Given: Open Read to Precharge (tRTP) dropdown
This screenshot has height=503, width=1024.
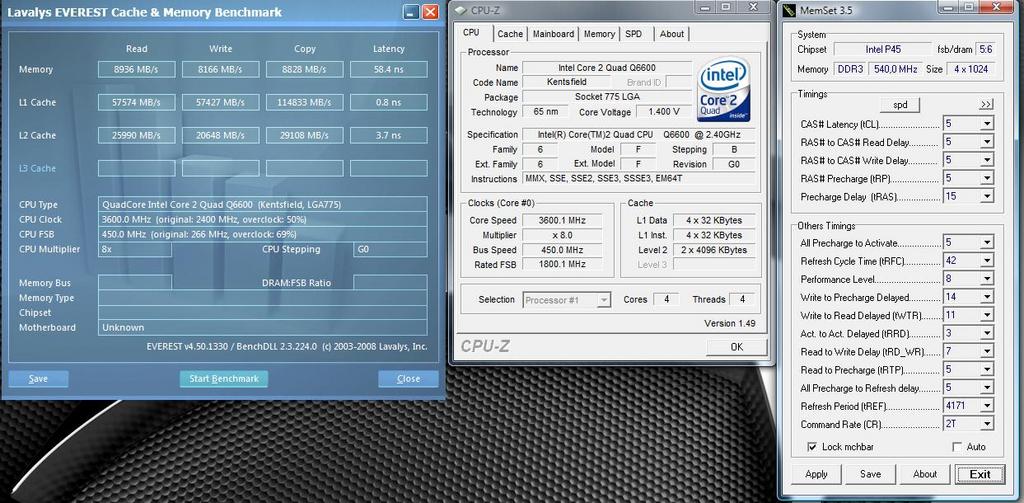Looking at the screenshot, I should tap(986, 370).
